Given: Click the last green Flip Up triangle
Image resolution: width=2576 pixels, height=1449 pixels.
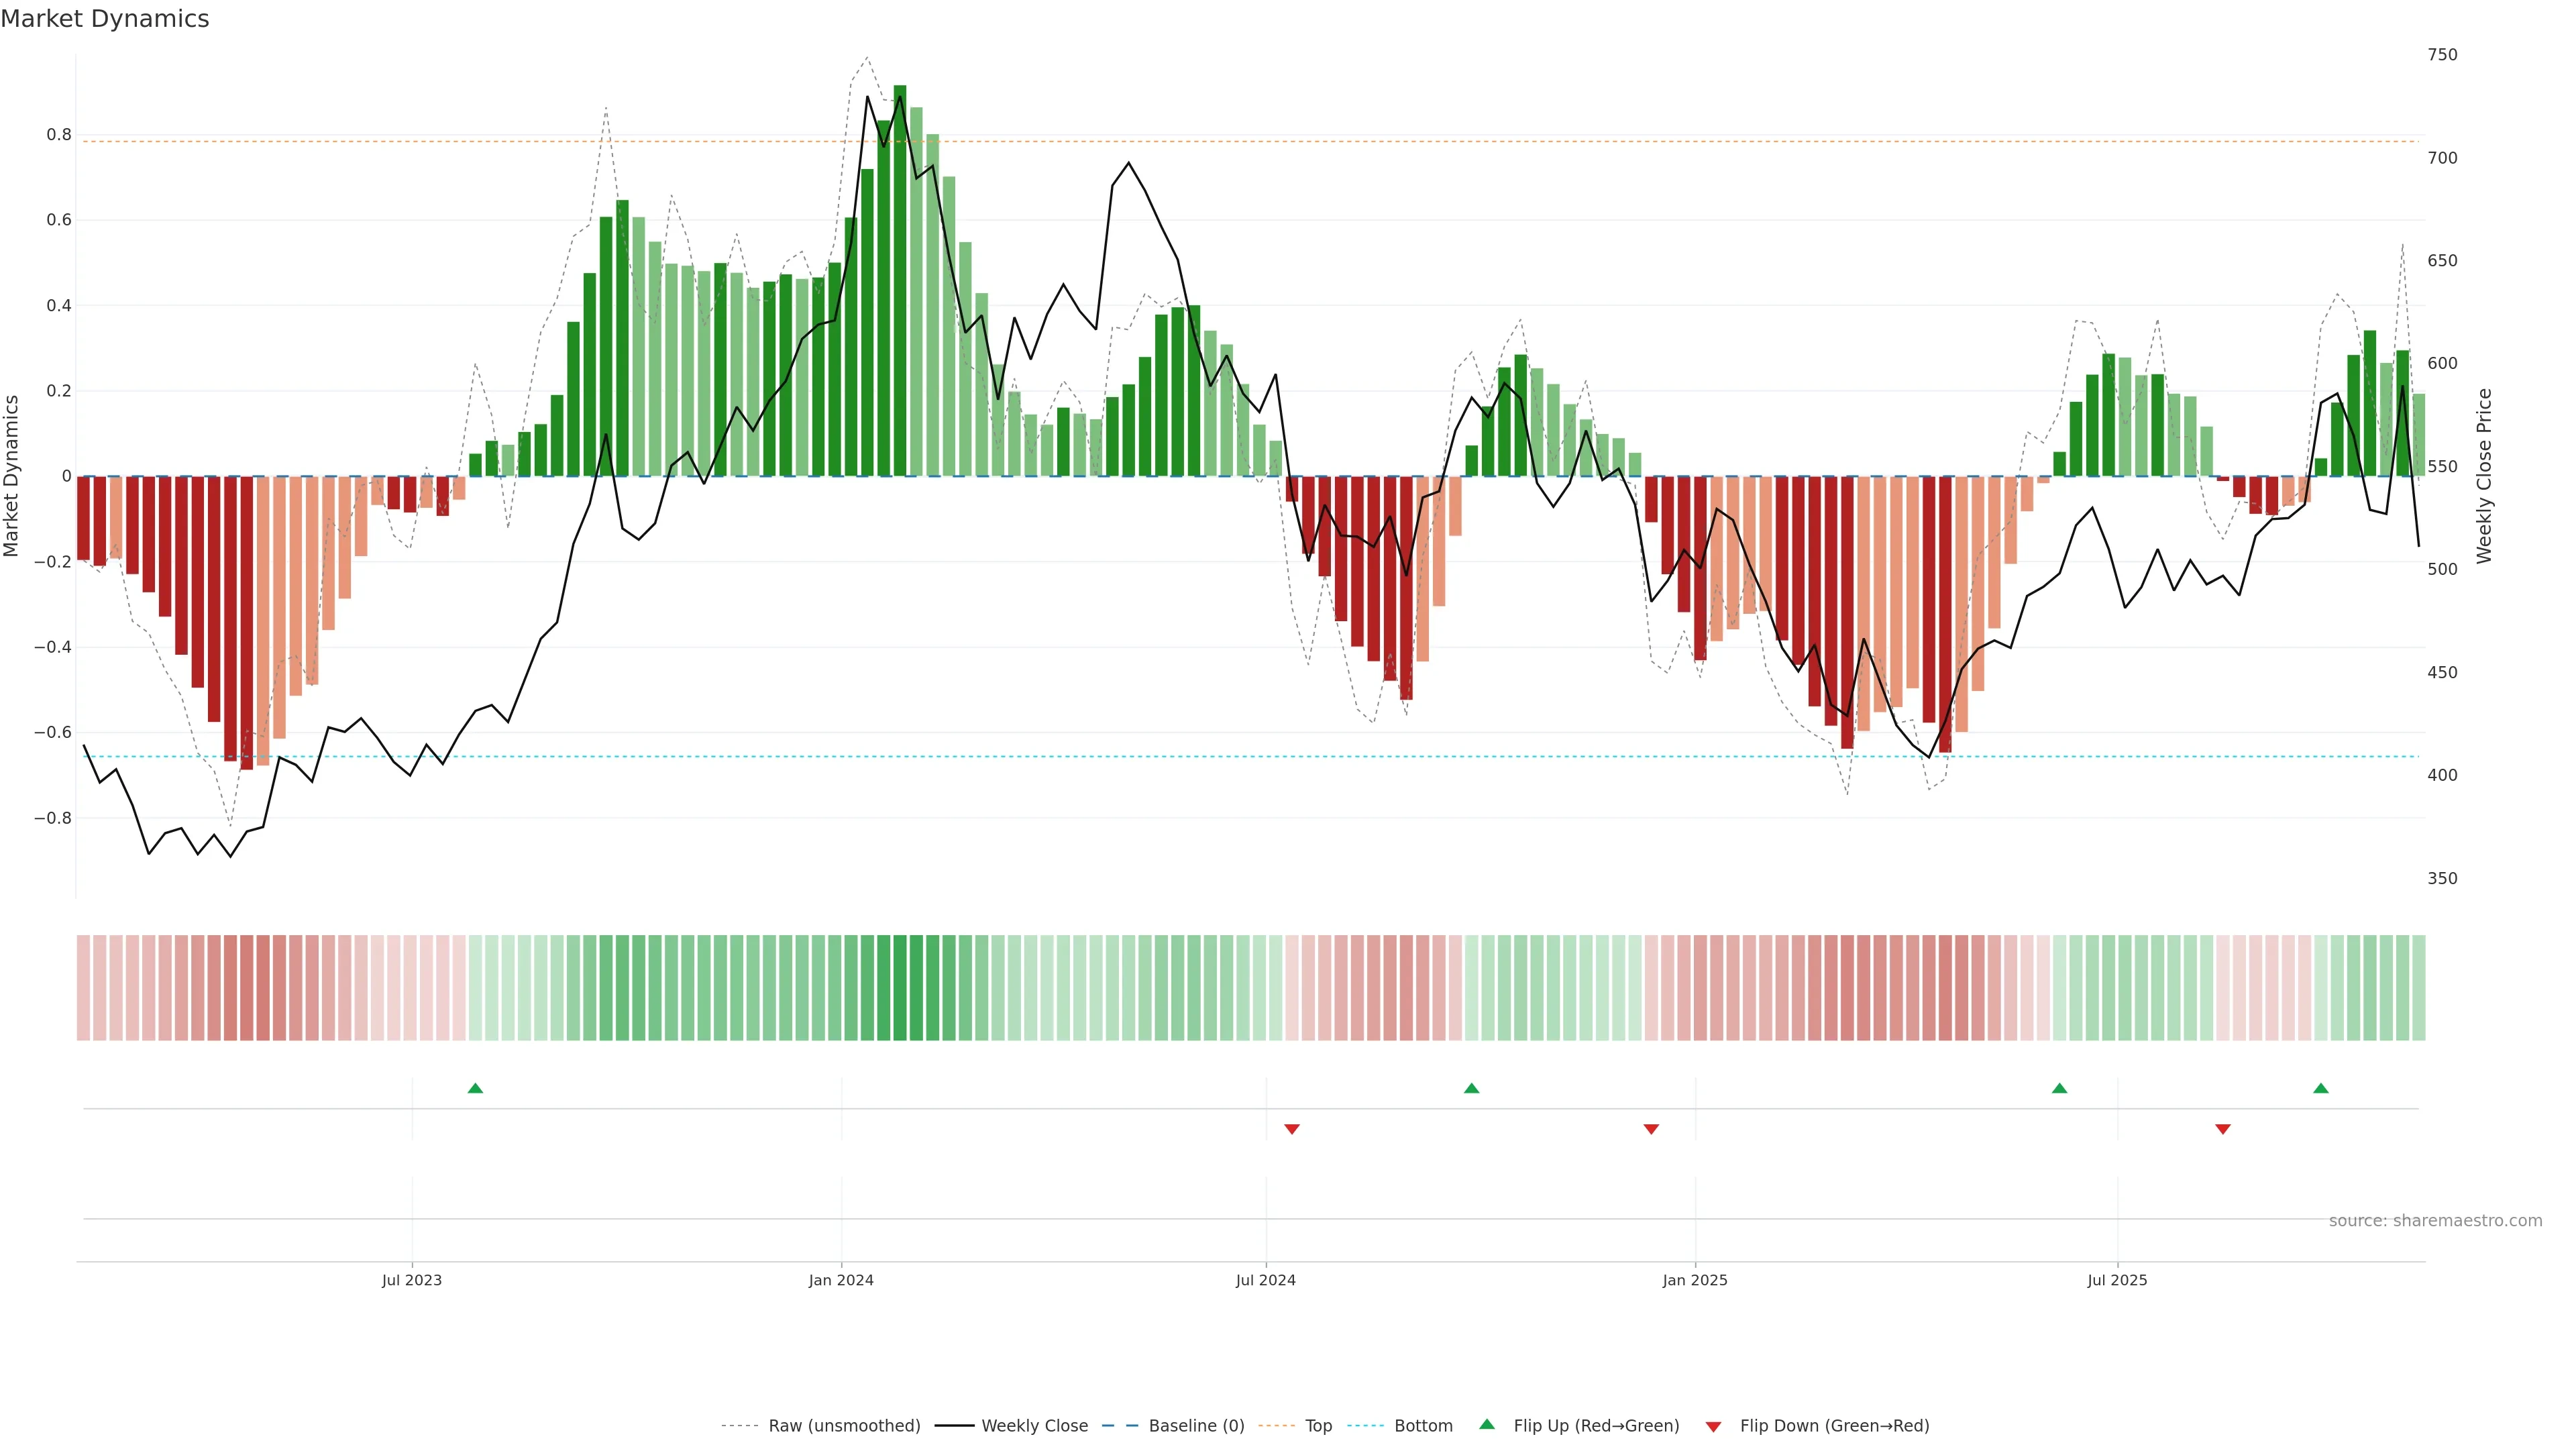Looking at the screenshot, I should (2321, 1088).
